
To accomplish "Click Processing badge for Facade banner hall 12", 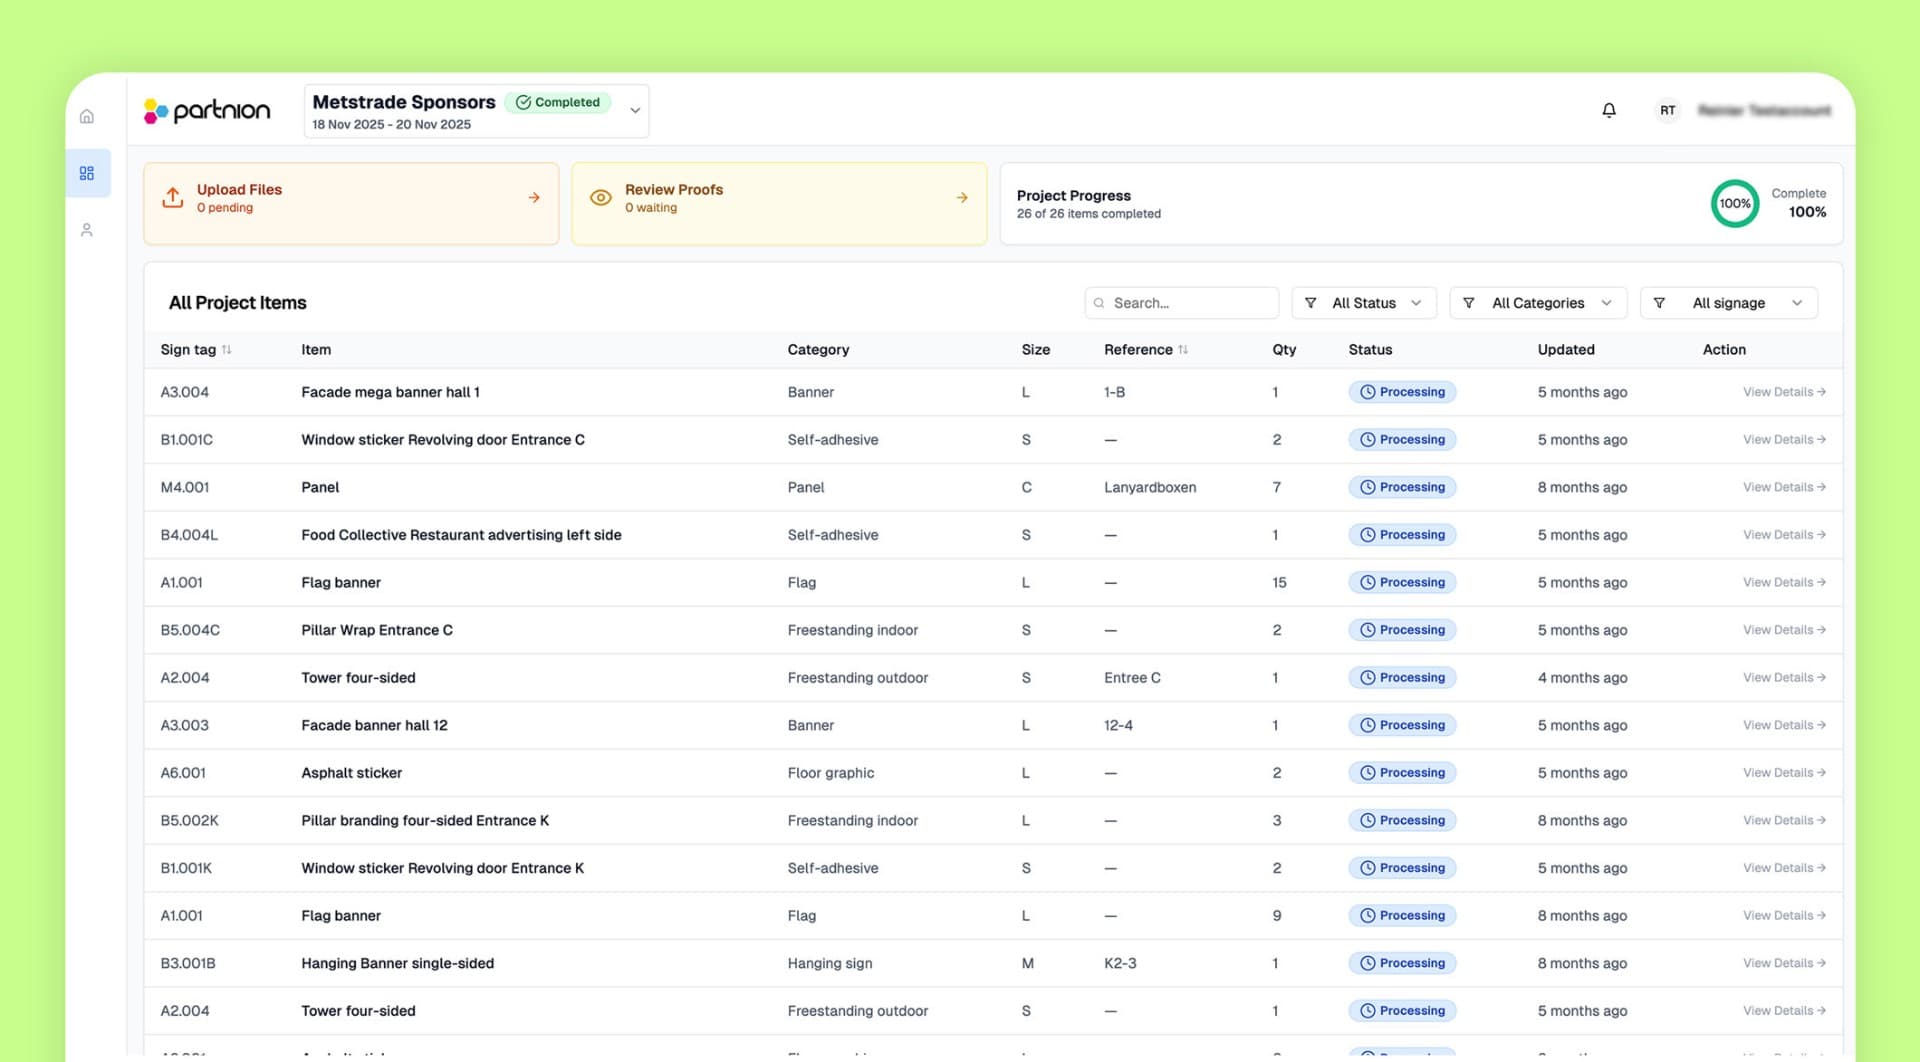I will pos(1402,725).
